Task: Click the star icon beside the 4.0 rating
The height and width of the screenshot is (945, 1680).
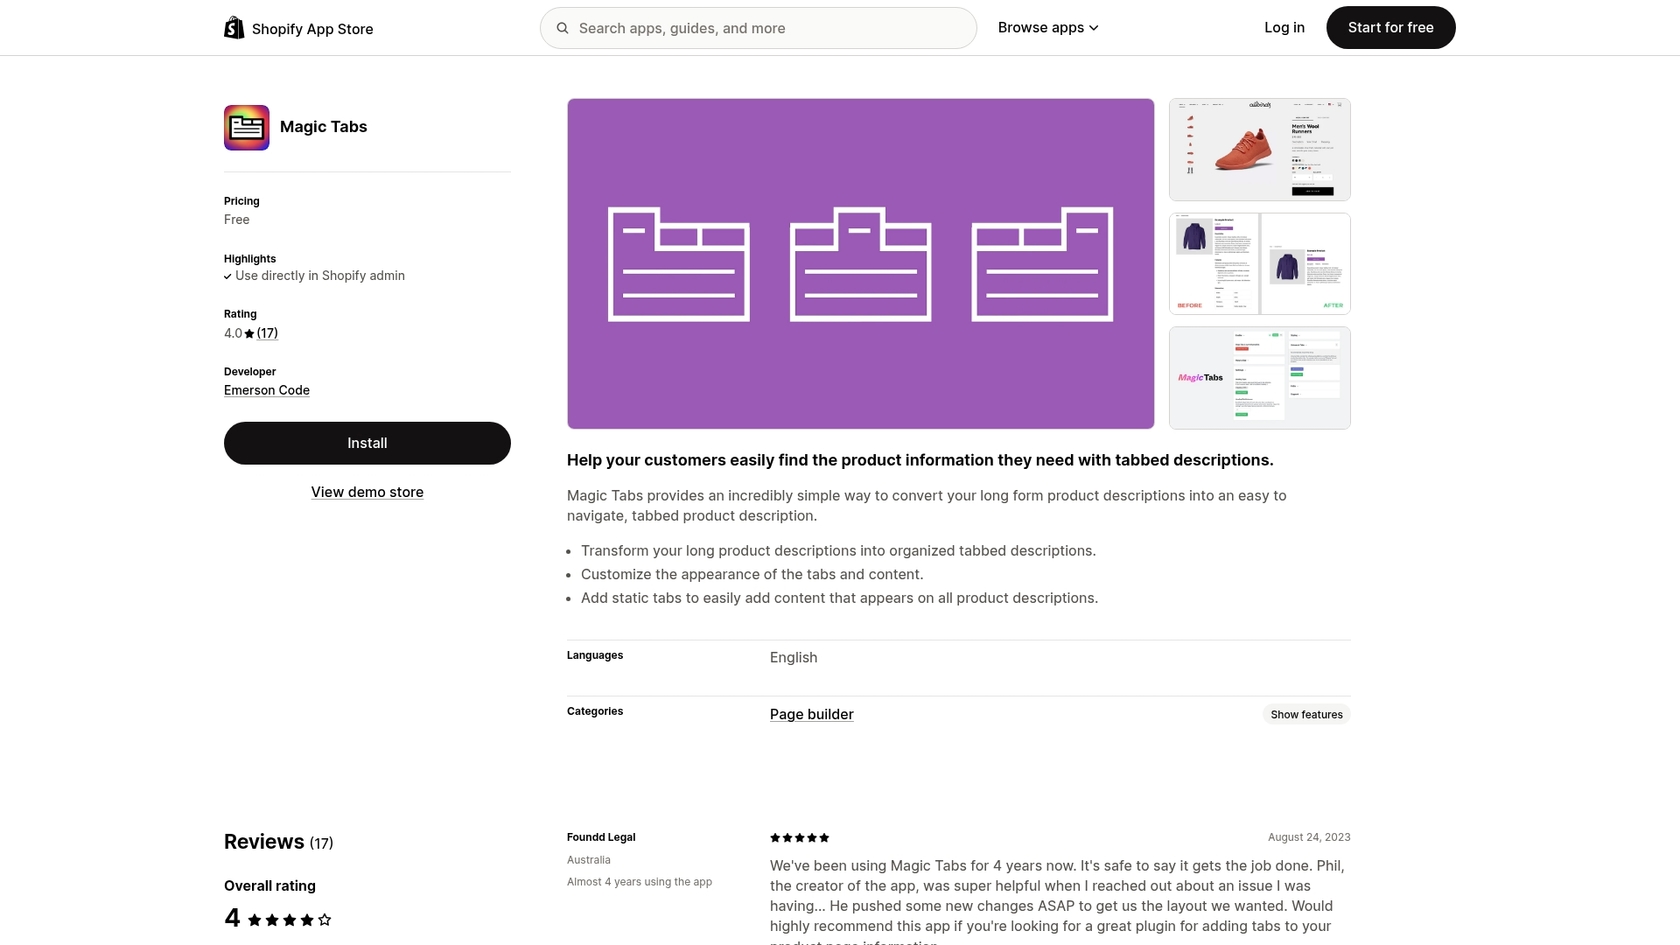Action: (248, 333)
